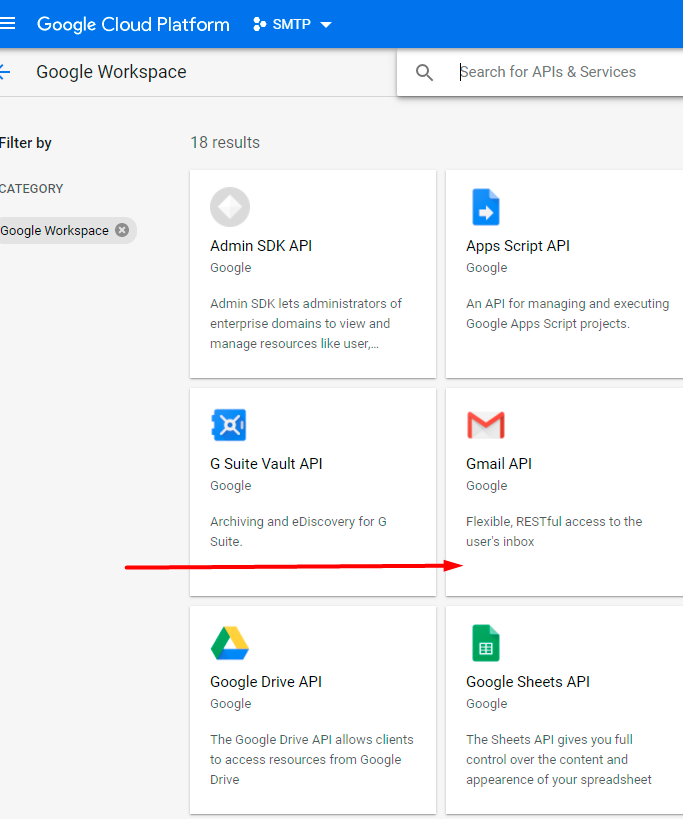Open the Admin SDK API title
Image resolution: width=683 pixels, height=819 pixels.
point(261,246)
